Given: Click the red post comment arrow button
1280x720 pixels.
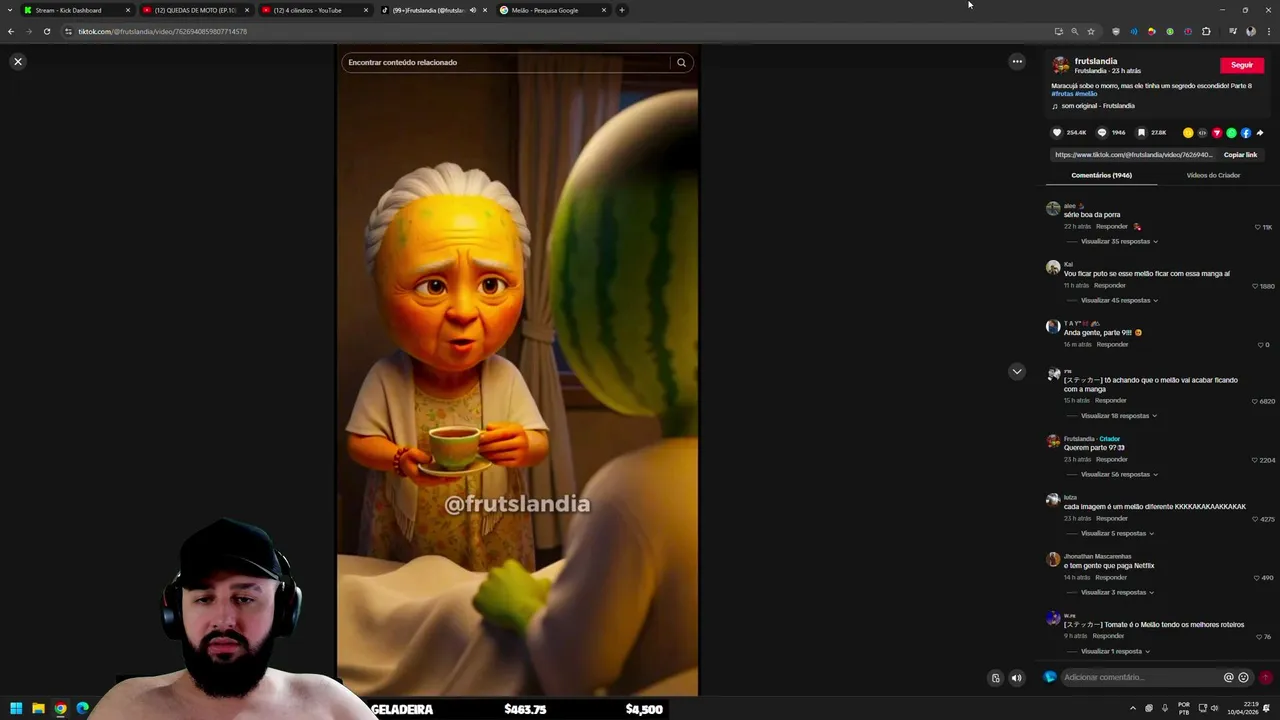Looking at the screenshot, I should pyautogui.click(x=1266, y=677).
